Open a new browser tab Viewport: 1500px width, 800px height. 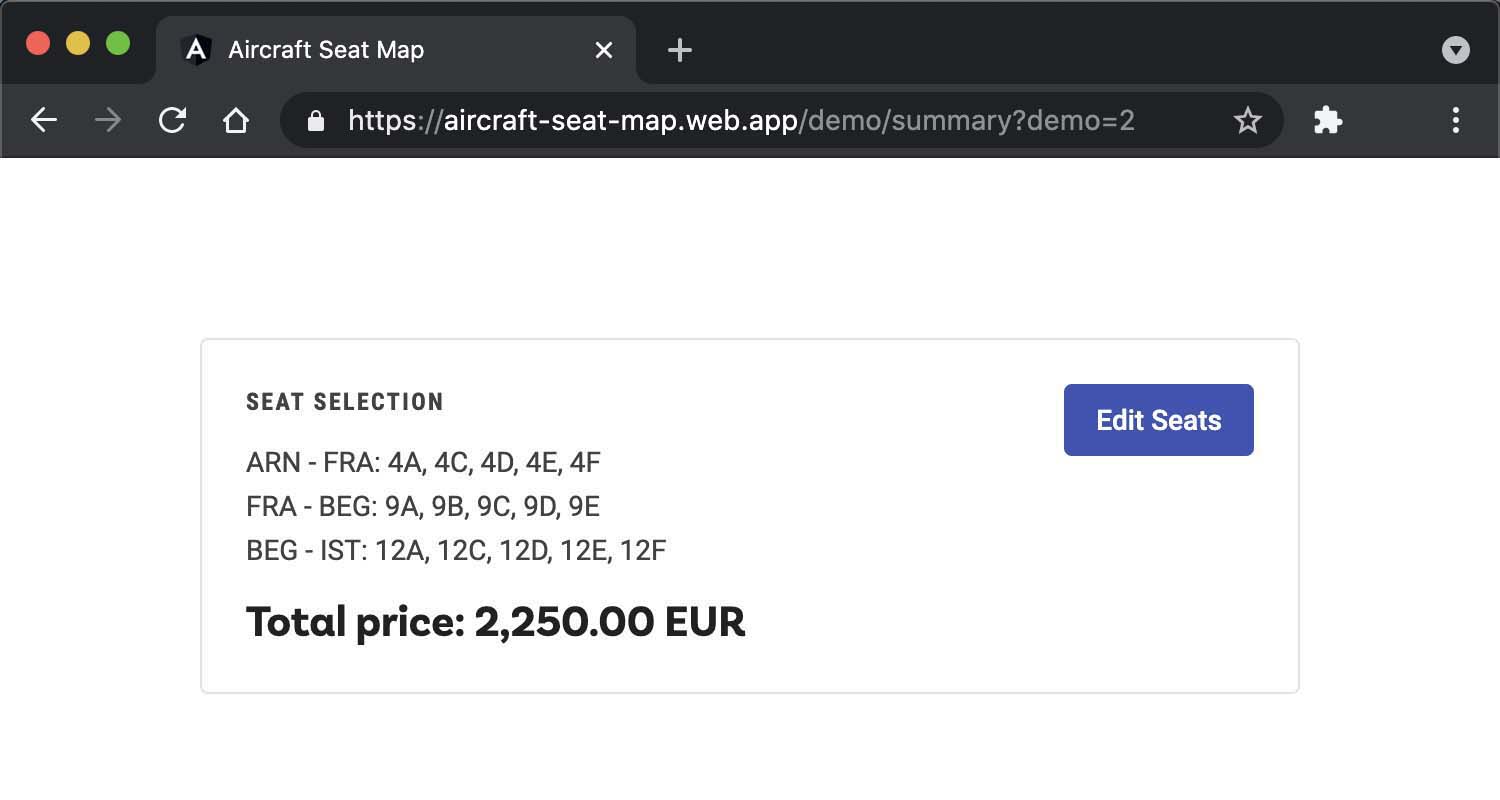(x=679, y=50)
